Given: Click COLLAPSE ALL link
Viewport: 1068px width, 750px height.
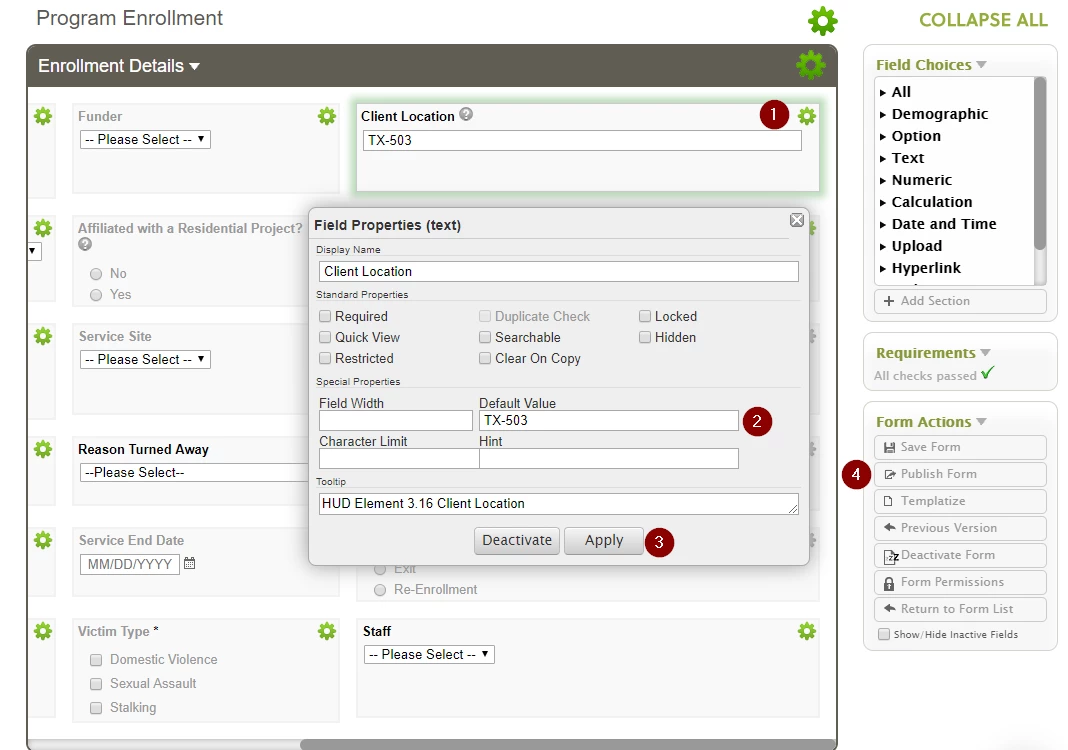Looking at the screenshot, I should click(983, 20).
